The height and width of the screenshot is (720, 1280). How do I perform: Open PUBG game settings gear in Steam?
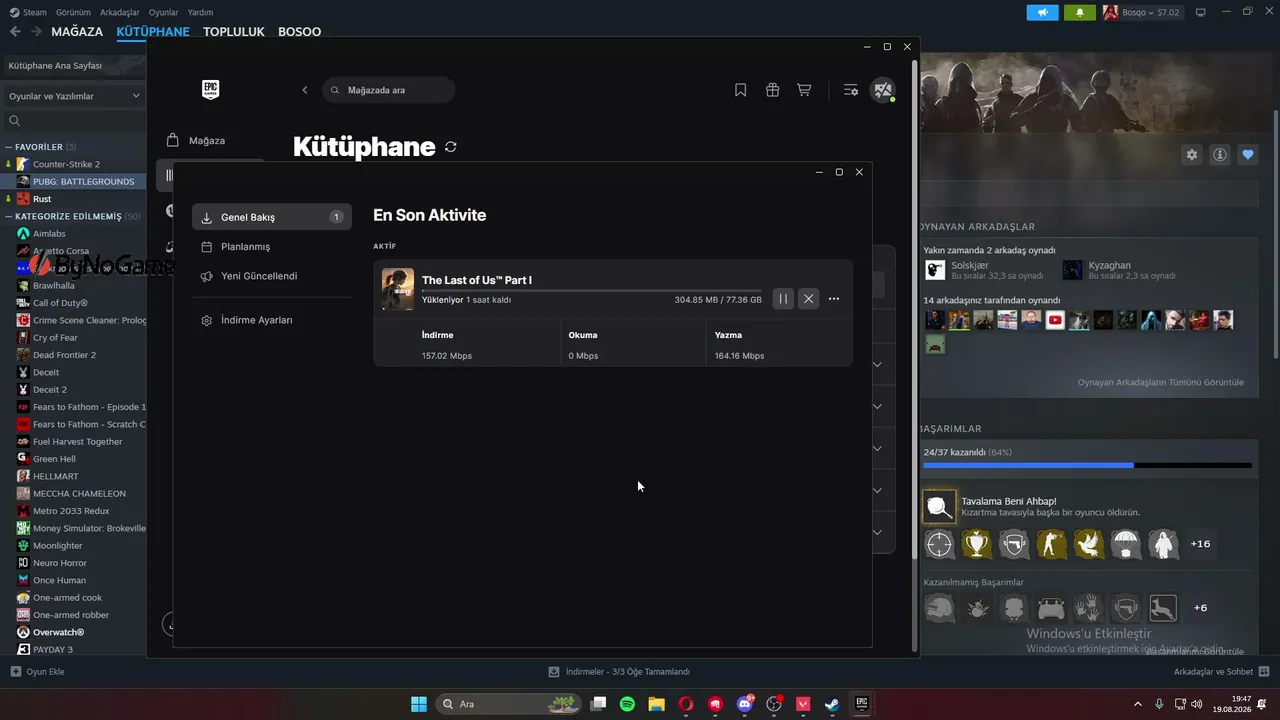point(1191,155)
